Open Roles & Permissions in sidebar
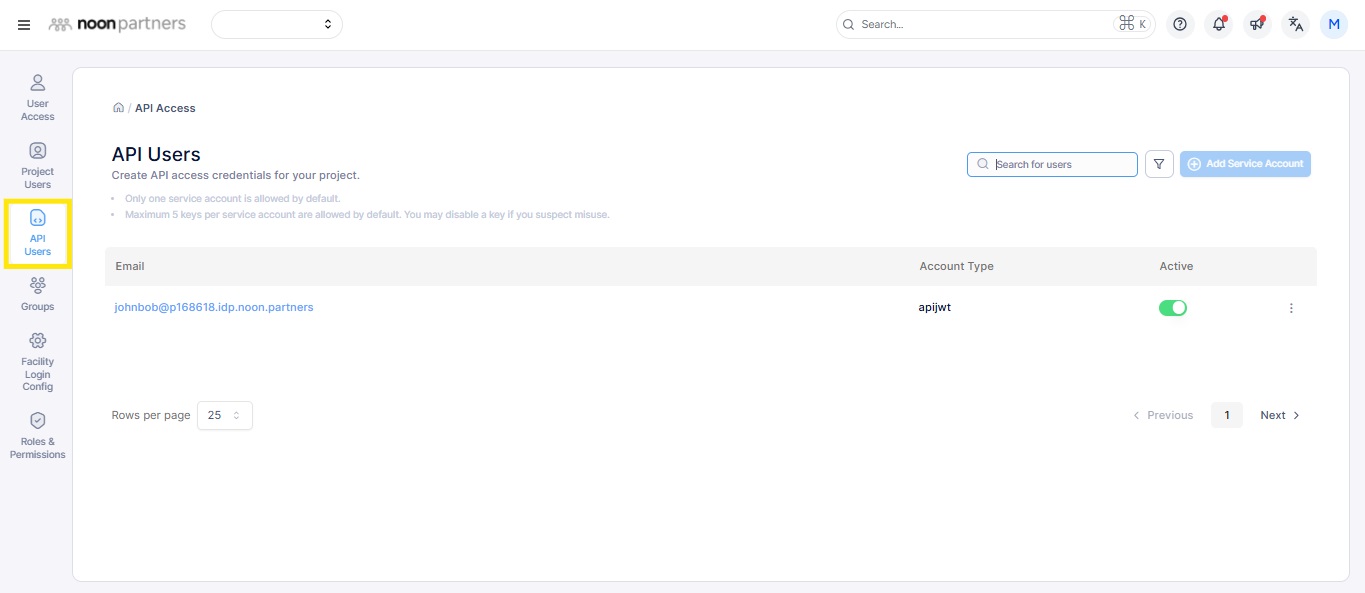Screen dimensions: 1365x593 [37, 434]
